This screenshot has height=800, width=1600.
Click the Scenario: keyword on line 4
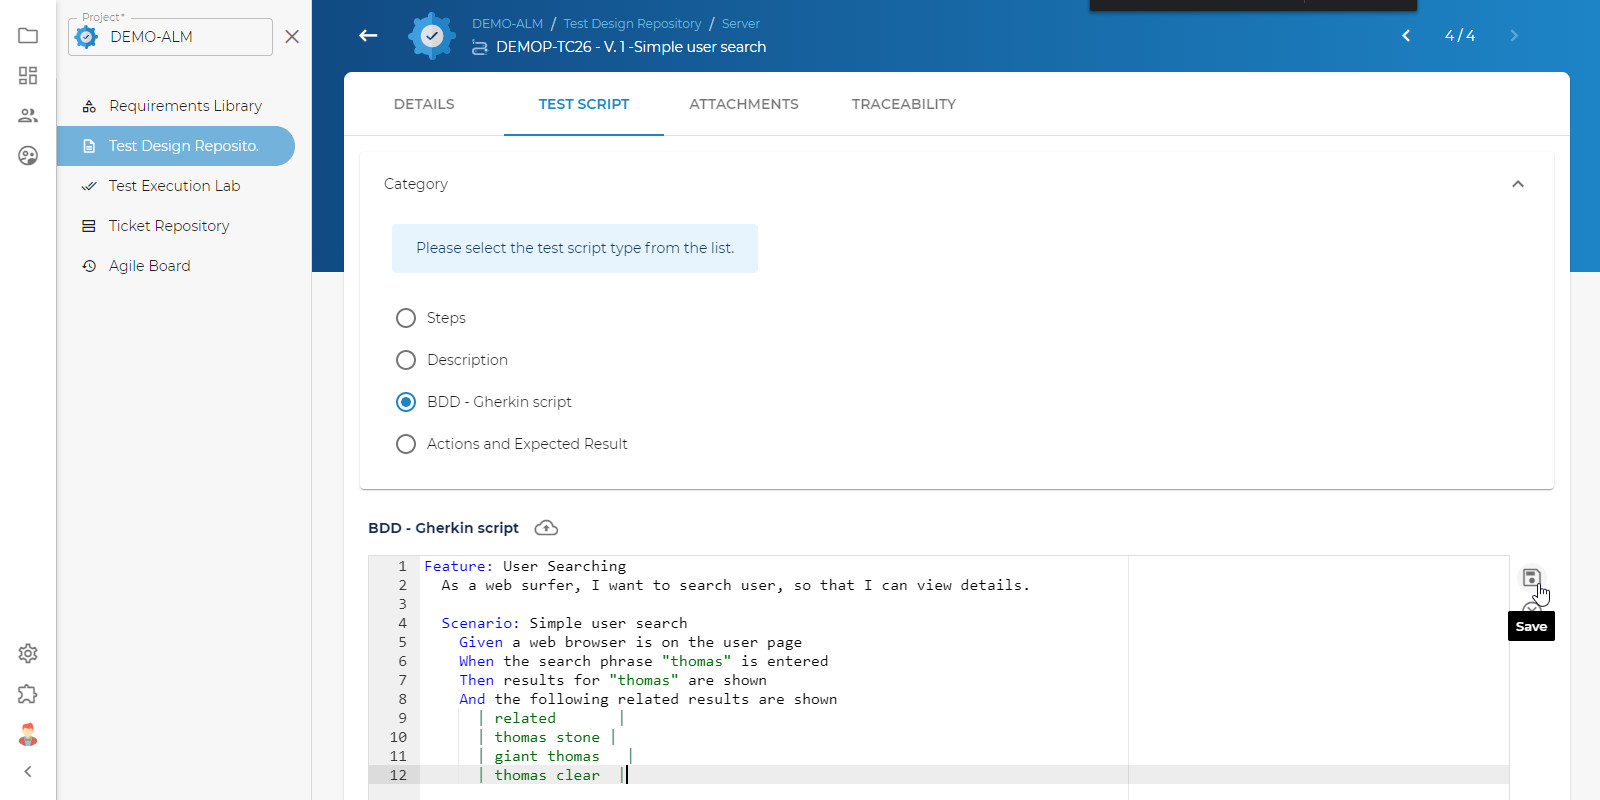481,623
